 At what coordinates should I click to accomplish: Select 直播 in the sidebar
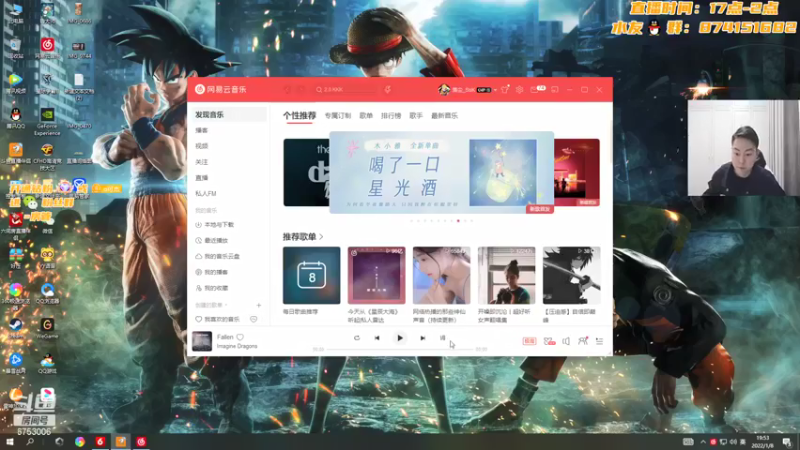[202, 178]
